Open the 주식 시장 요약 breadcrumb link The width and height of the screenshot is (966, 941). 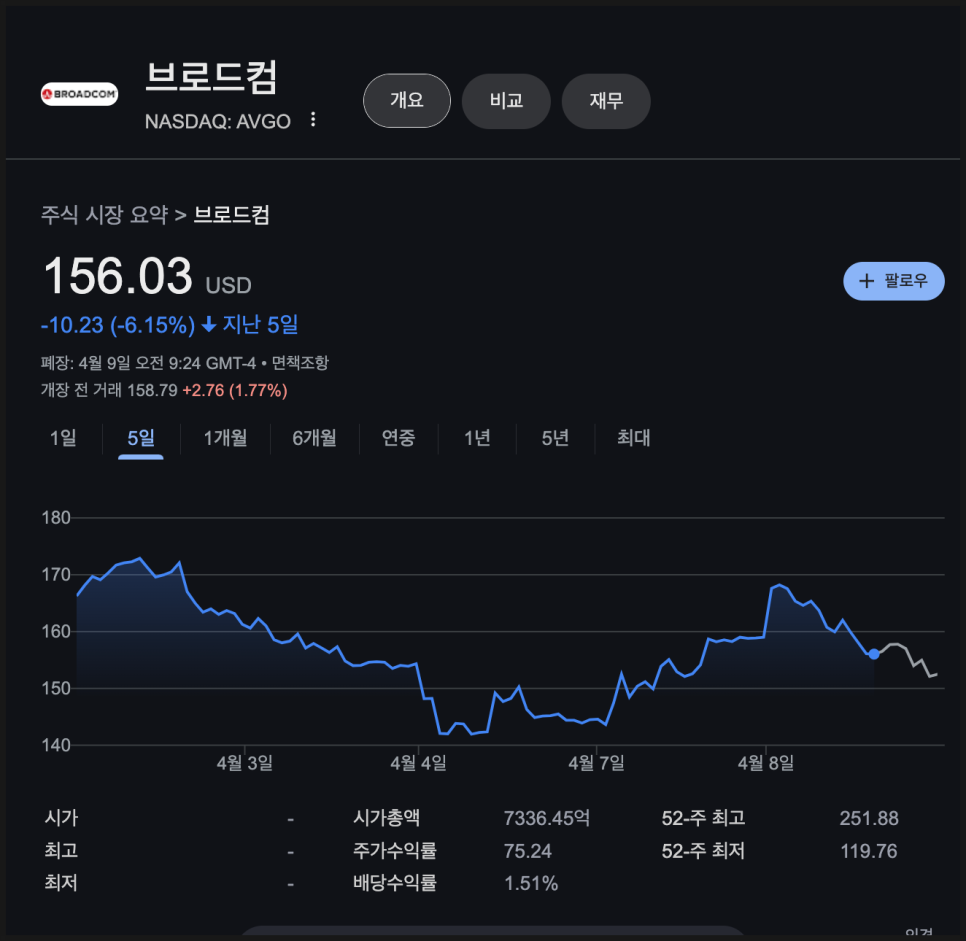point(104,214)
